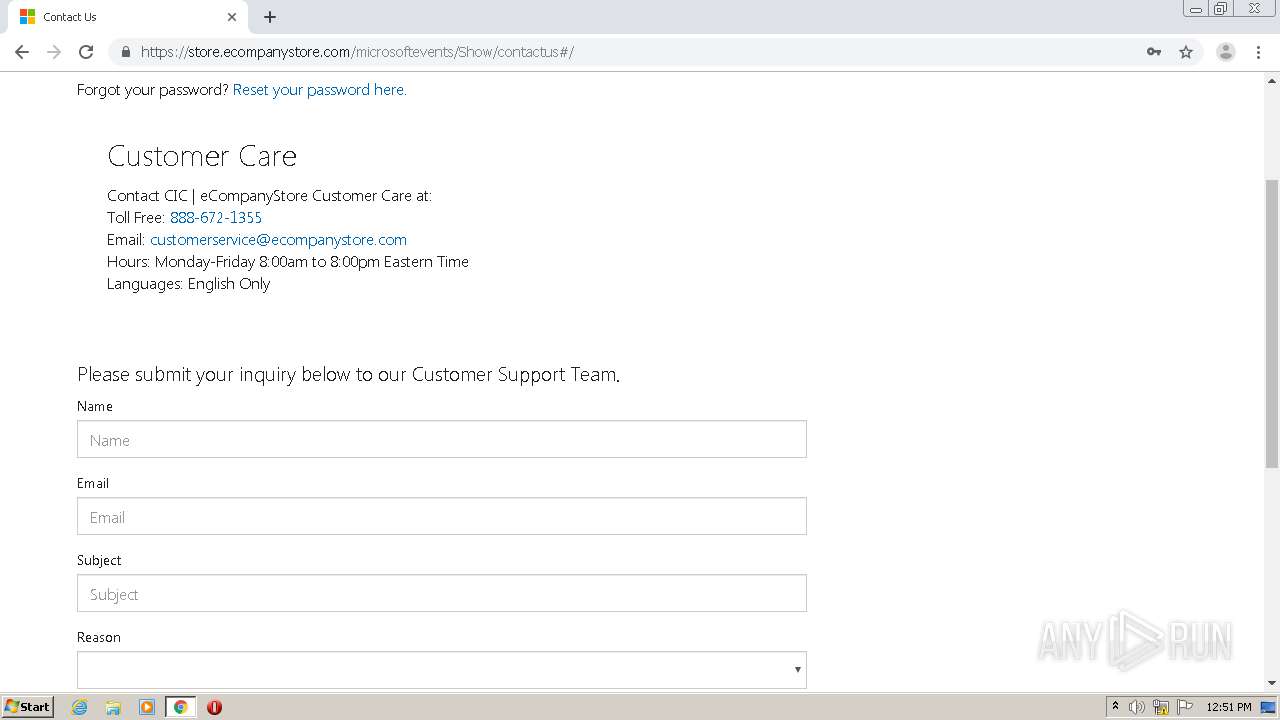
Task: Click the page vertical scrollbar thumb
Action: pos(1272,323)
